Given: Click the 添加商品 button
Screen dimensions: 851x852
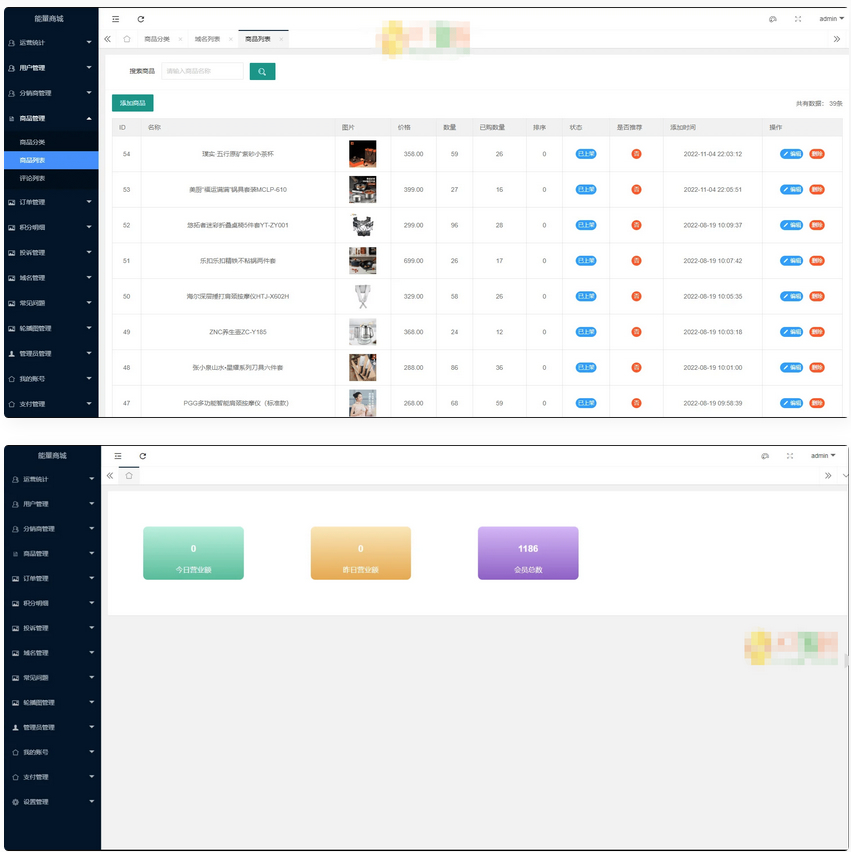Looking at the screenshot, I should click(x=133, y=103).
